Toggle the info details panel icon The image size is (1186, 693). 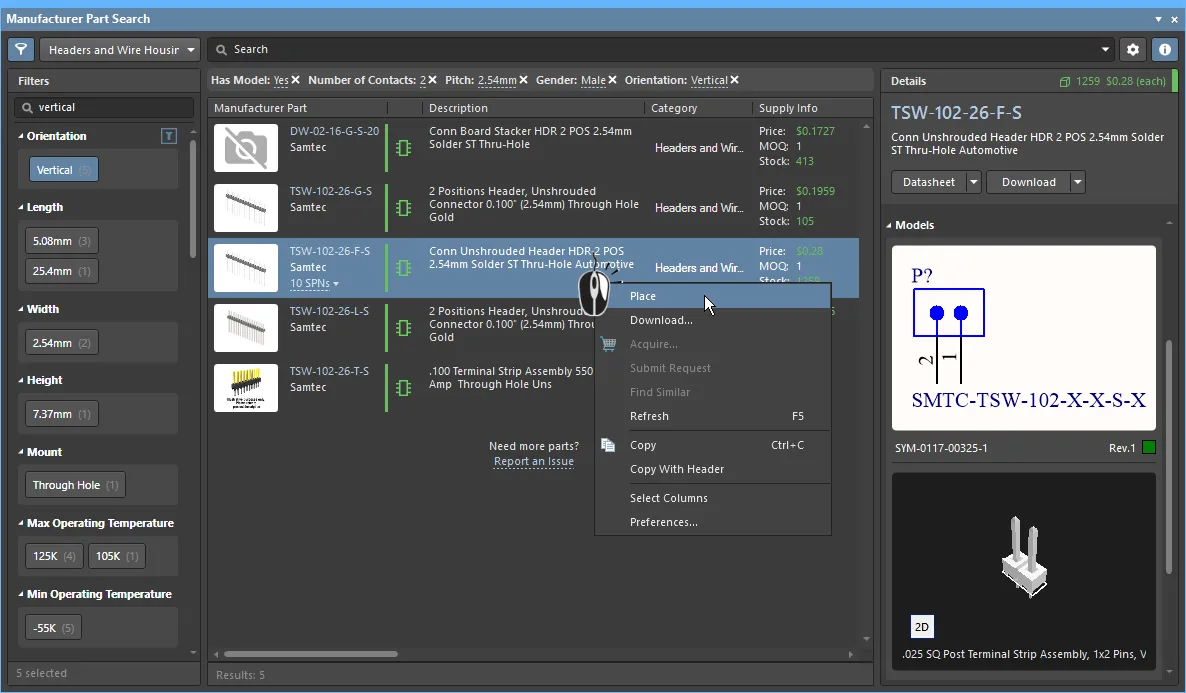(1165, 50)
